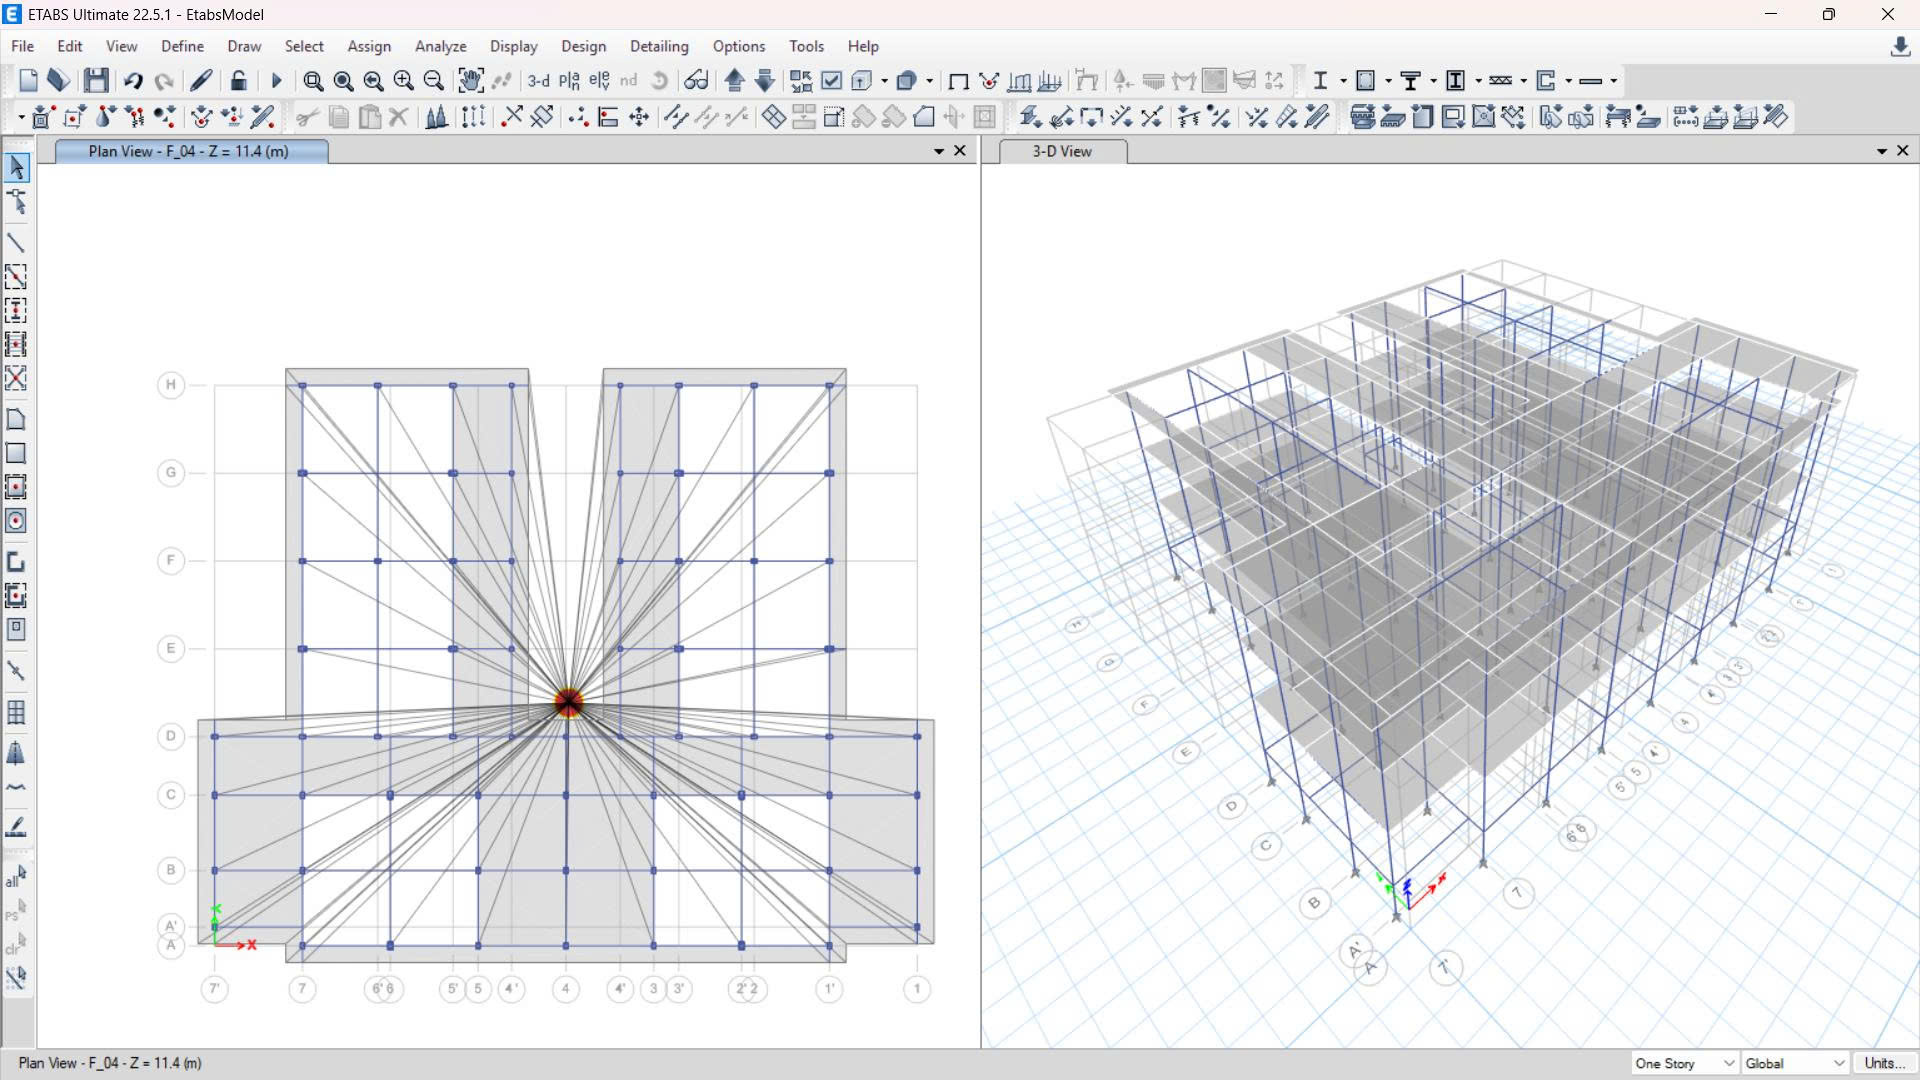Pick the draw beam/column/brace line tool
This screenshot has height=1080, width=1920.
(16, 243)
